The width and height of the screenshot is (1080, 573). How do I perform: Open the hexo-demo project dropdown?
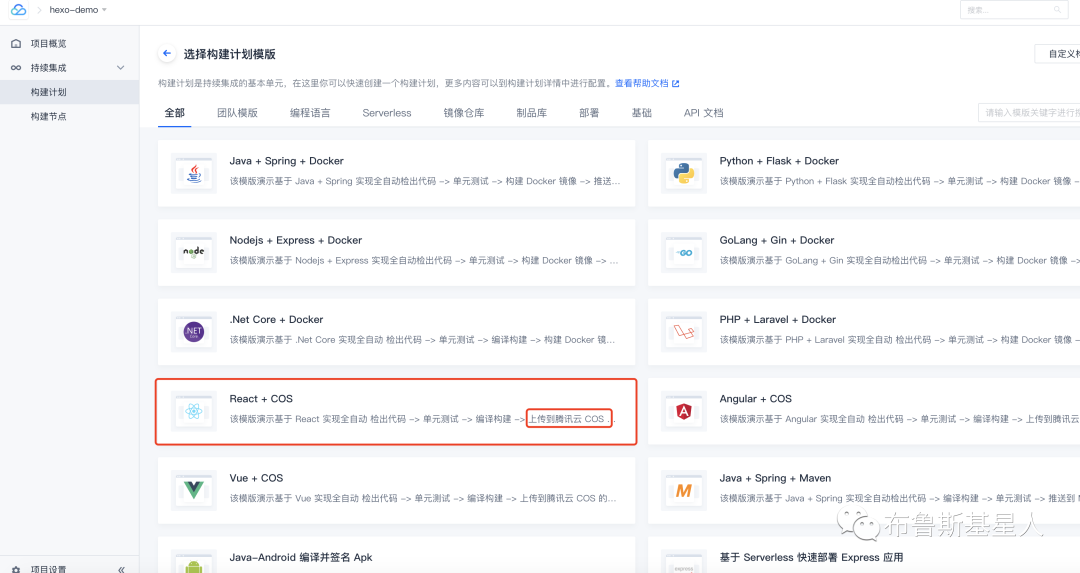(x=78, y=10)
